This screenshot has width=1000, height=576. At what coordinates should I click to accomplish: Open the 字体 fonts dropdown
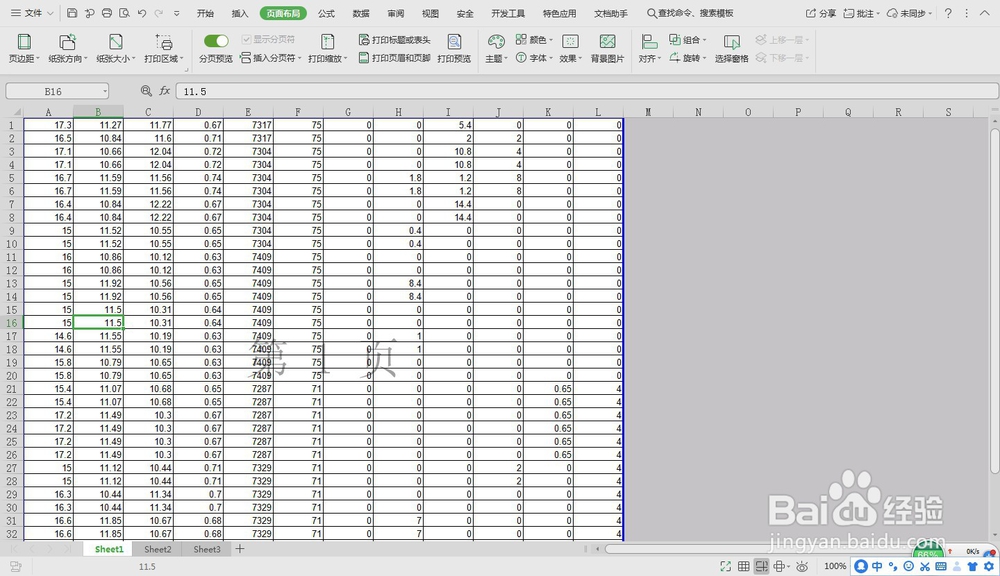pos(534,58)
